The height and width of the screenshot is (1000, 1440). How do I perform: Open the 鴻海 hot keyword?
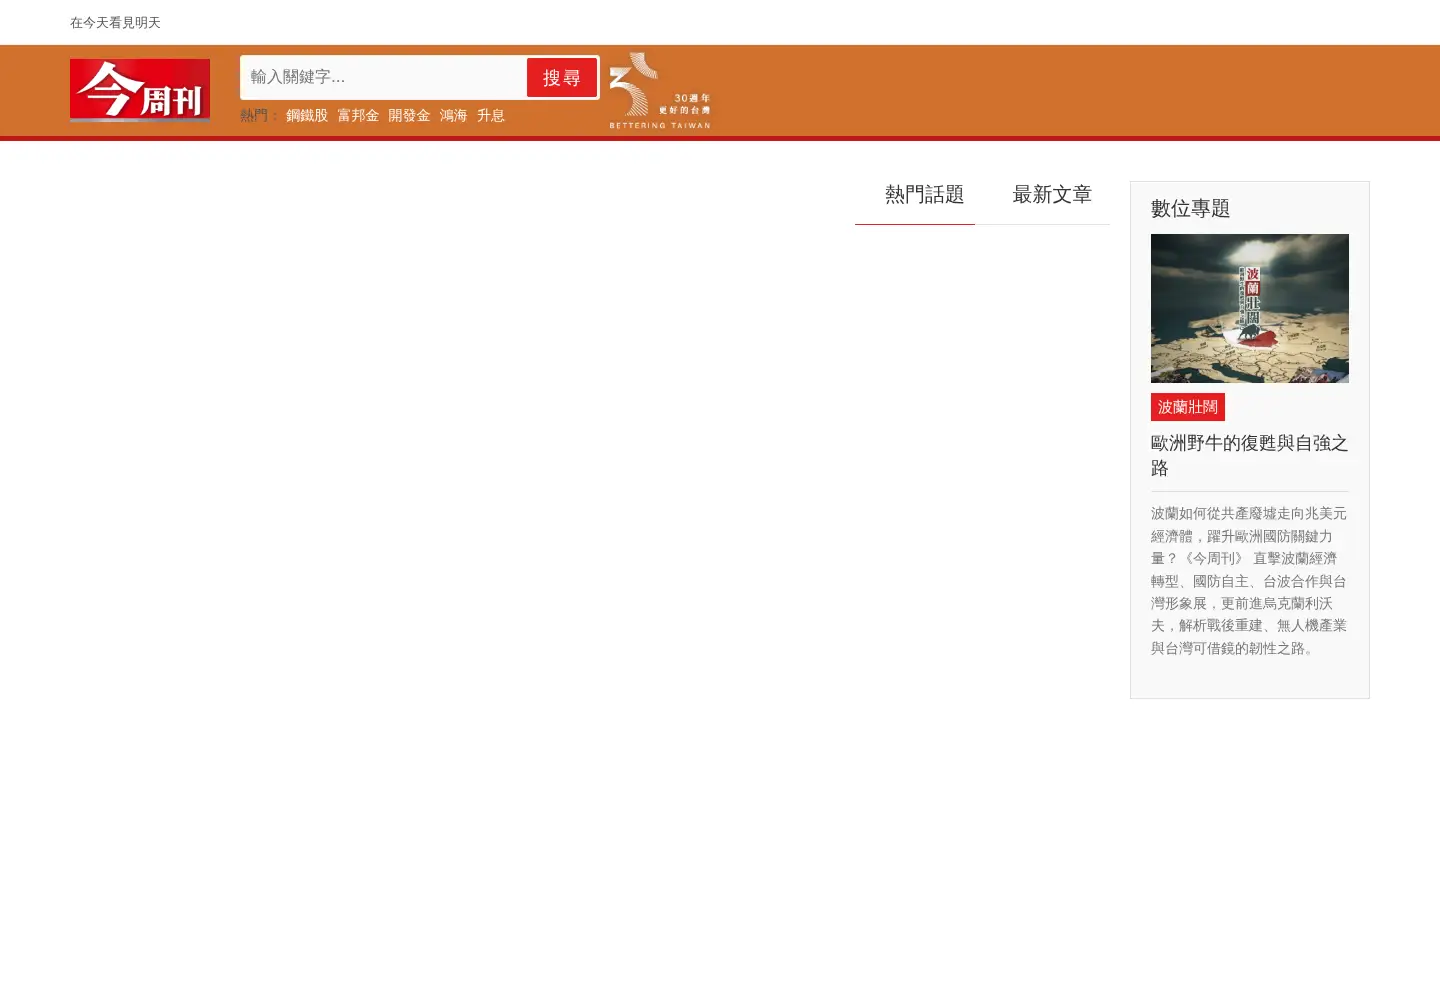coord(453,116)
